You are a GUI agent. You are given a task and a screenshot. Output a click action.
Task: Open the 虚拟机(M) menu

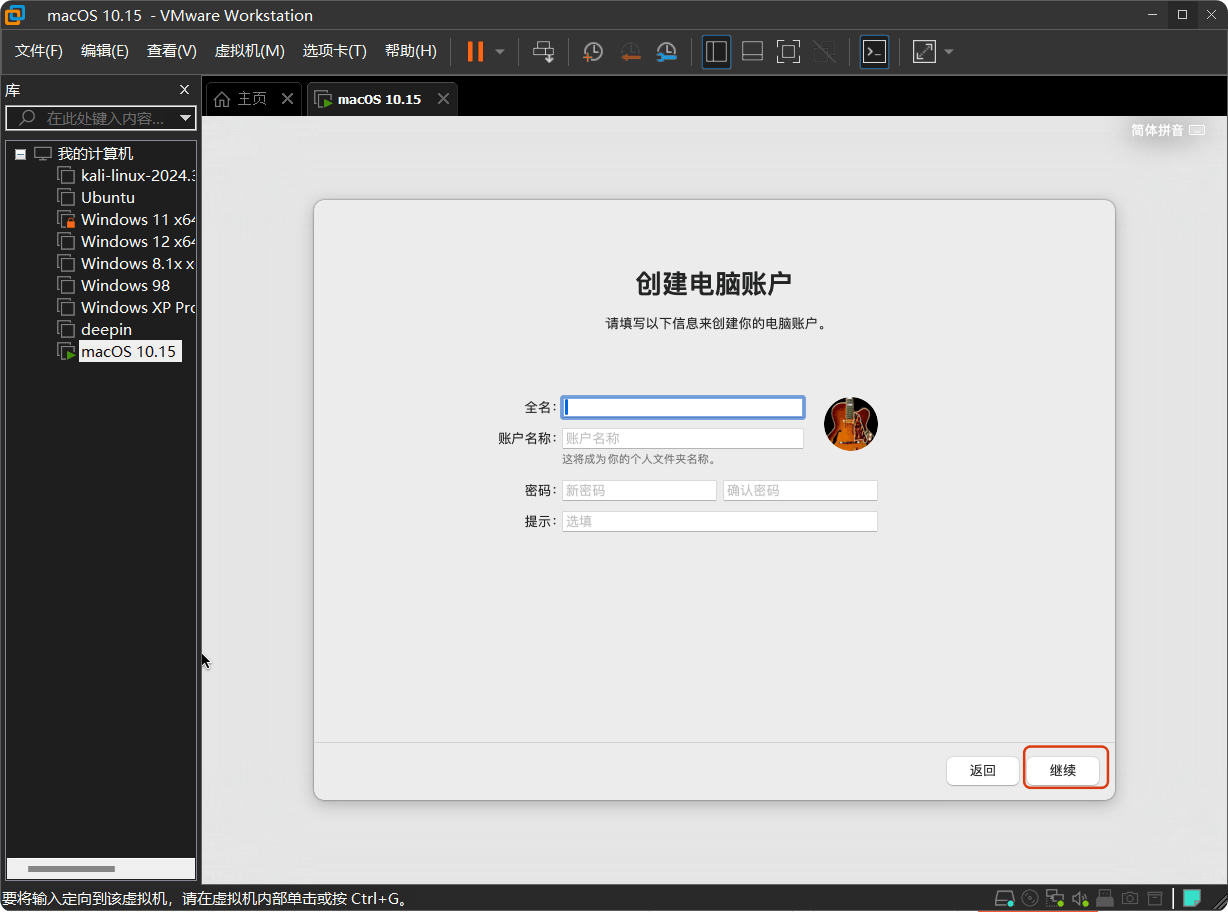tap(249, 51)
